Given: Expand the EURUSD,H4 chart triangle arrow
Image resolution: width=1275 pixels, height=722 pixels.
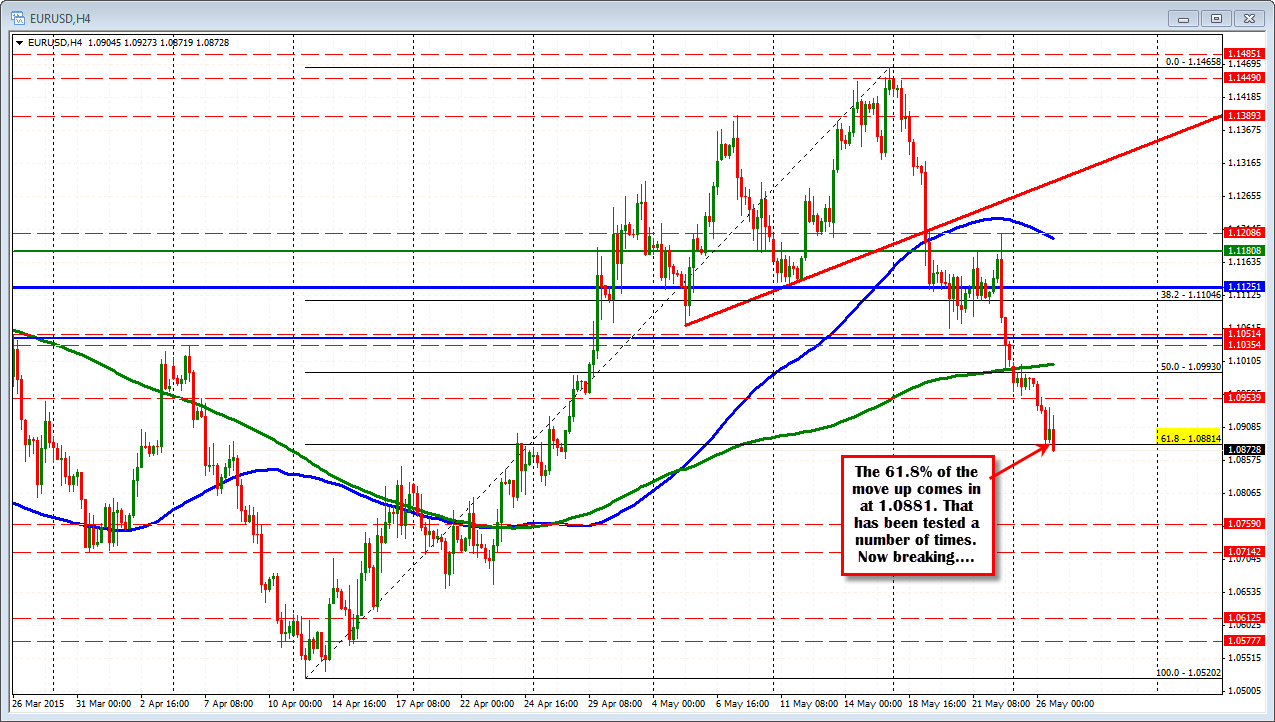Looking at the screenshot, I should [x=20, y=42].
